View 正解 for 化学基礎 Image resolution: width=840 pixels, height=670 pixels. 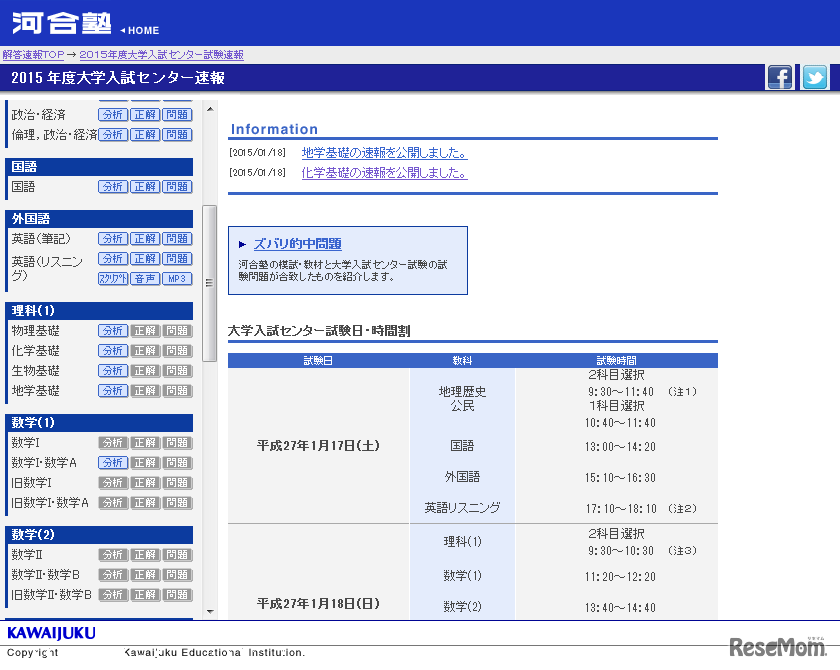click(144, 350)
